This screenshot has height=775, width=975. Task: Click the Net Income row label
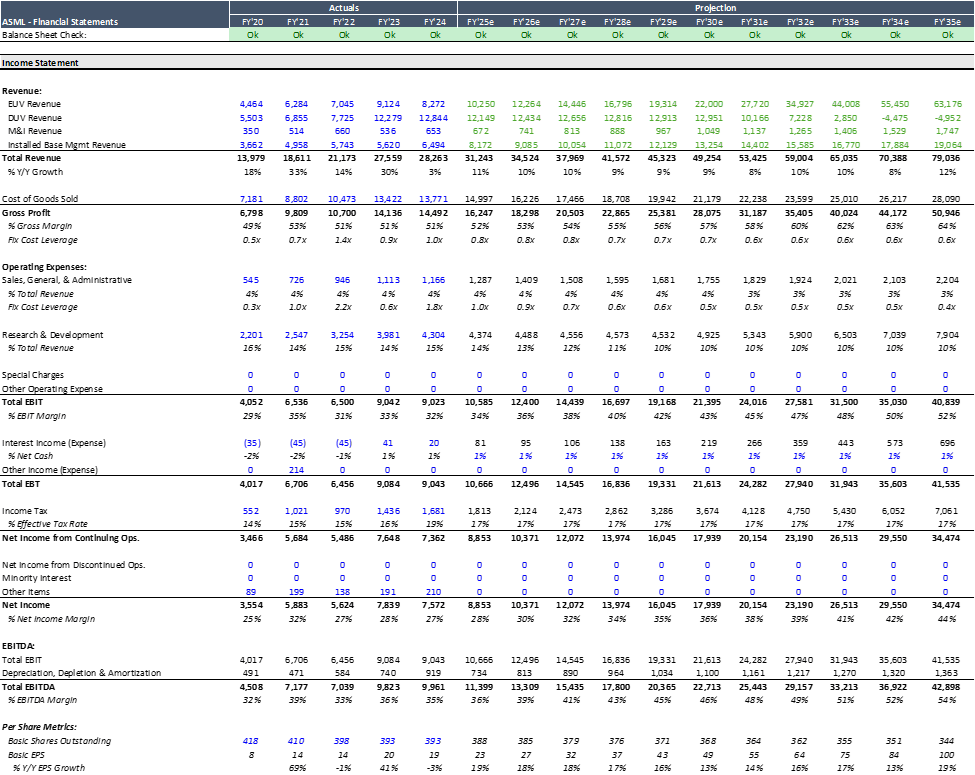click(x=28, y=604)
